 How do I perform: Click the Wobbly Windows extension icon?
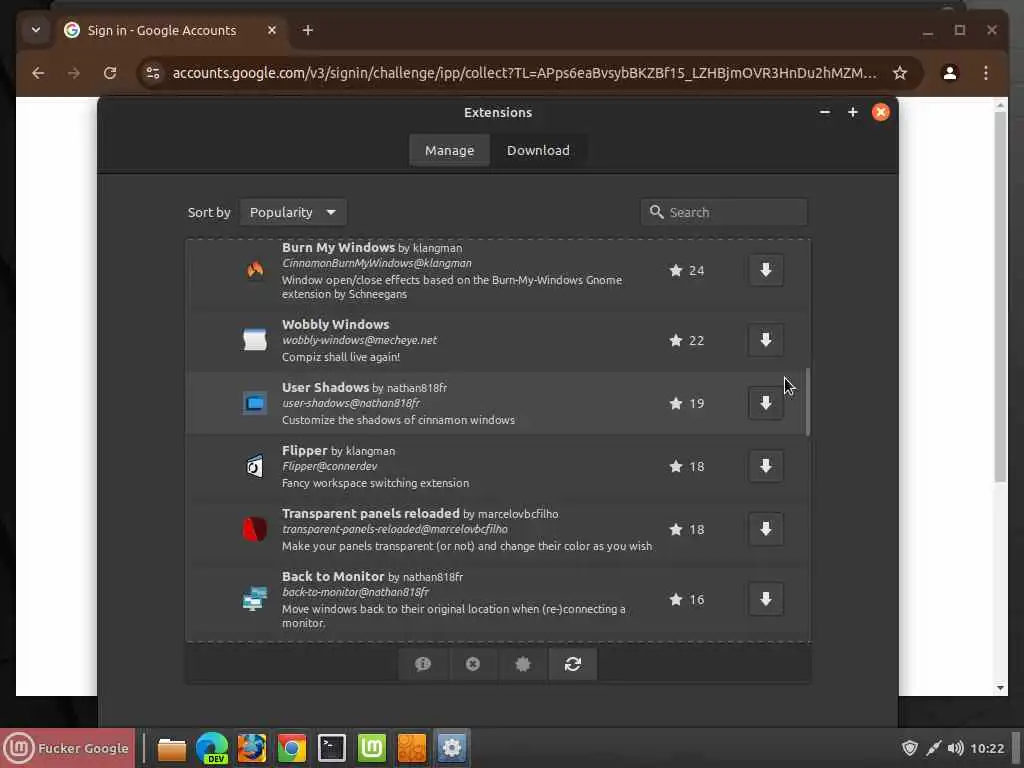255,340
